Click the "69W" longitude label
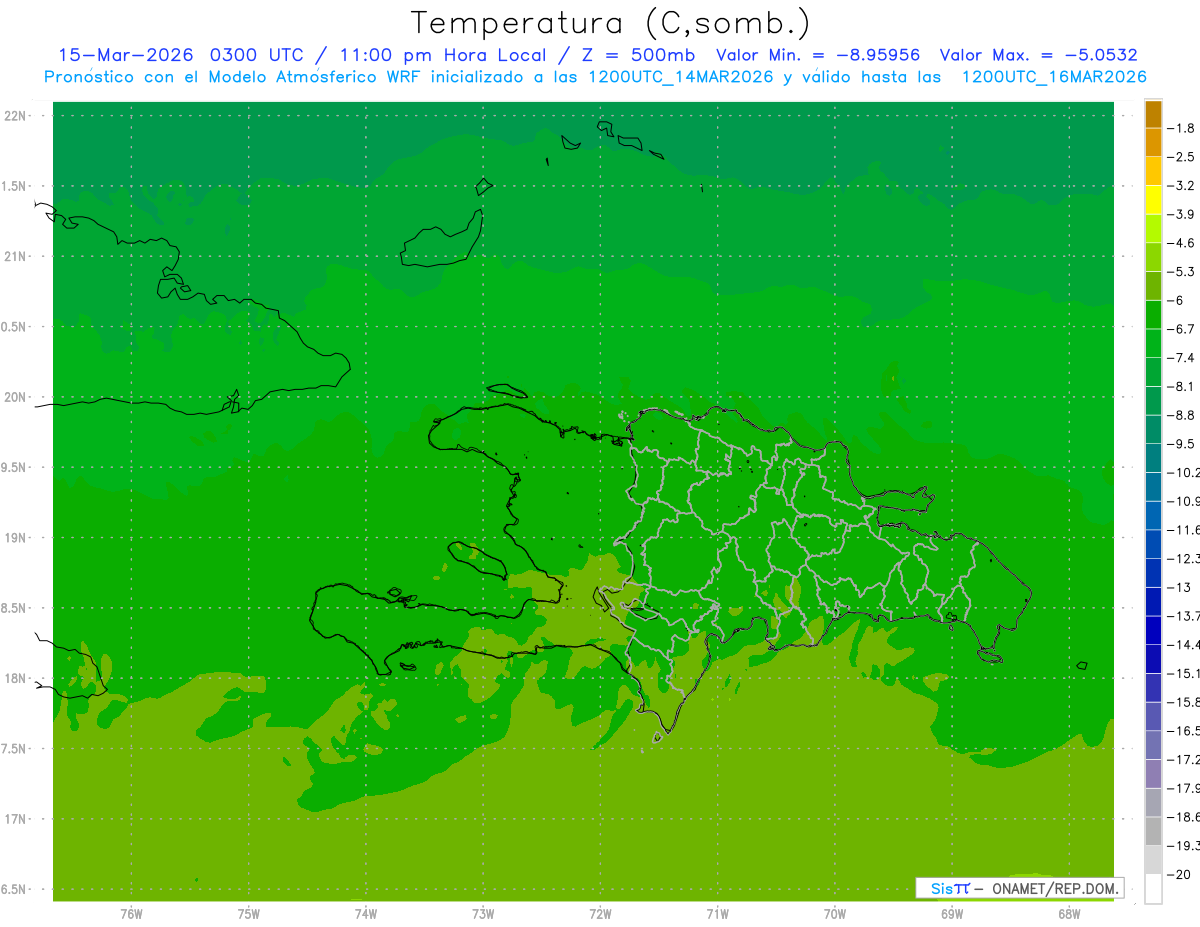1200x927 pixels. pyautogui.click(x=952, y=914)
